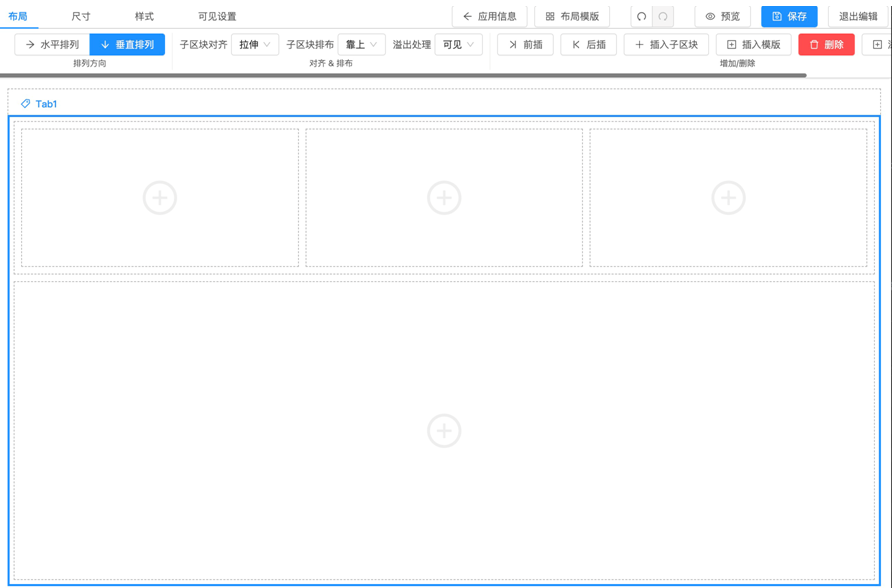
Task: Switch to the 布局 tab
Action: [18, 16]
